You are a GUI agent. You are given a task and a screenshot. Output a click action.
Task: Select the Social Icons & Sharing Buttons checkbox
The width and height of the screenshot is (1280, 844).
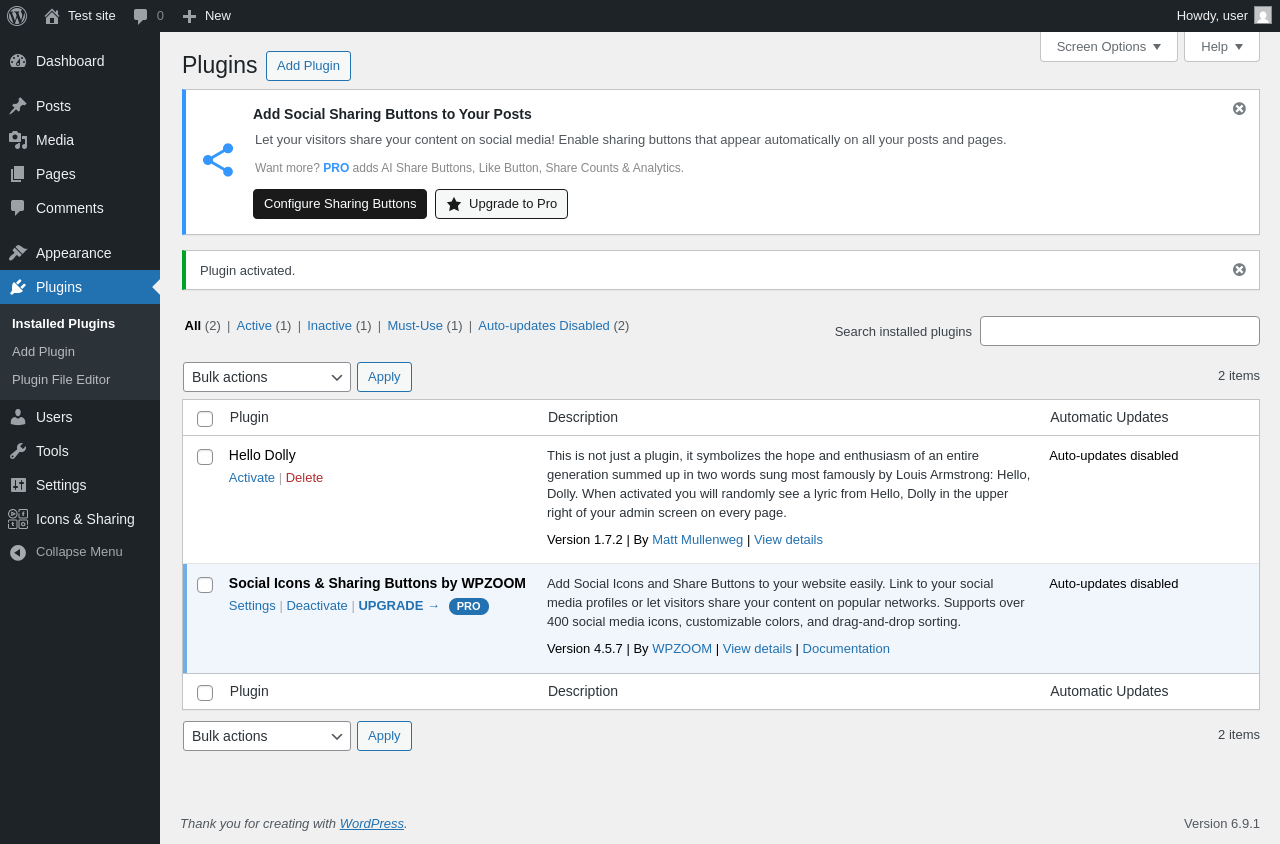(205, 585)
